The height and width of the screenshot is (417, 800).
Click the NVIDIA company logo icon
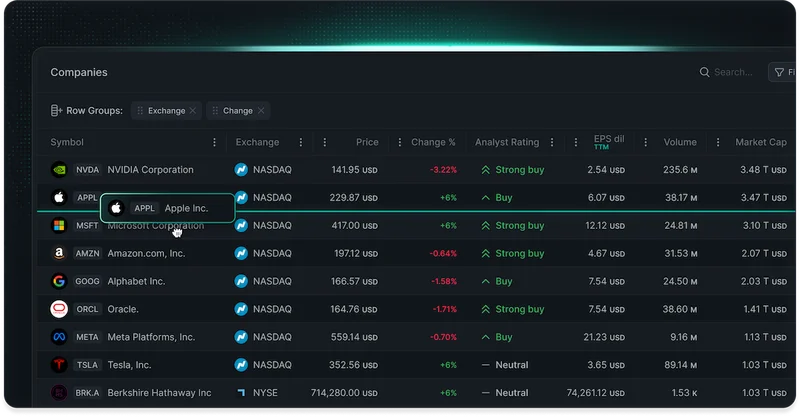[x=58, y=170]
